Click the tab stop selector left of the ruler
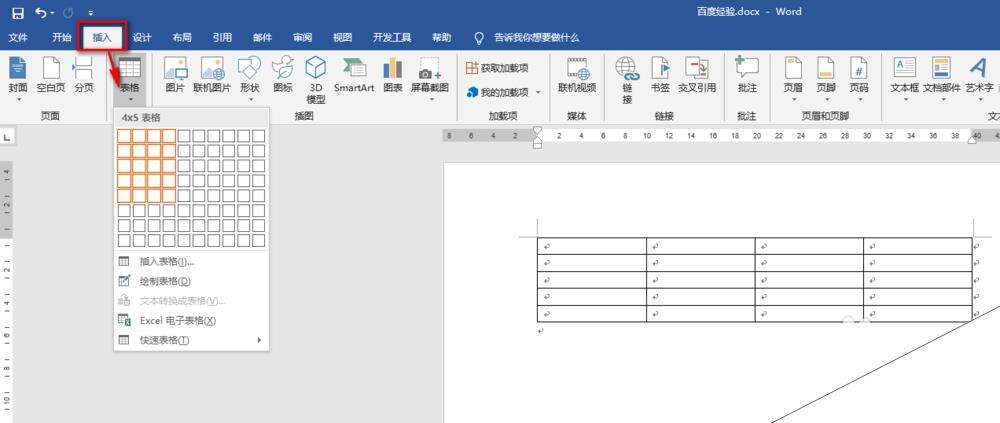This screenshot has width=1000, height=423. coord(6,137)
